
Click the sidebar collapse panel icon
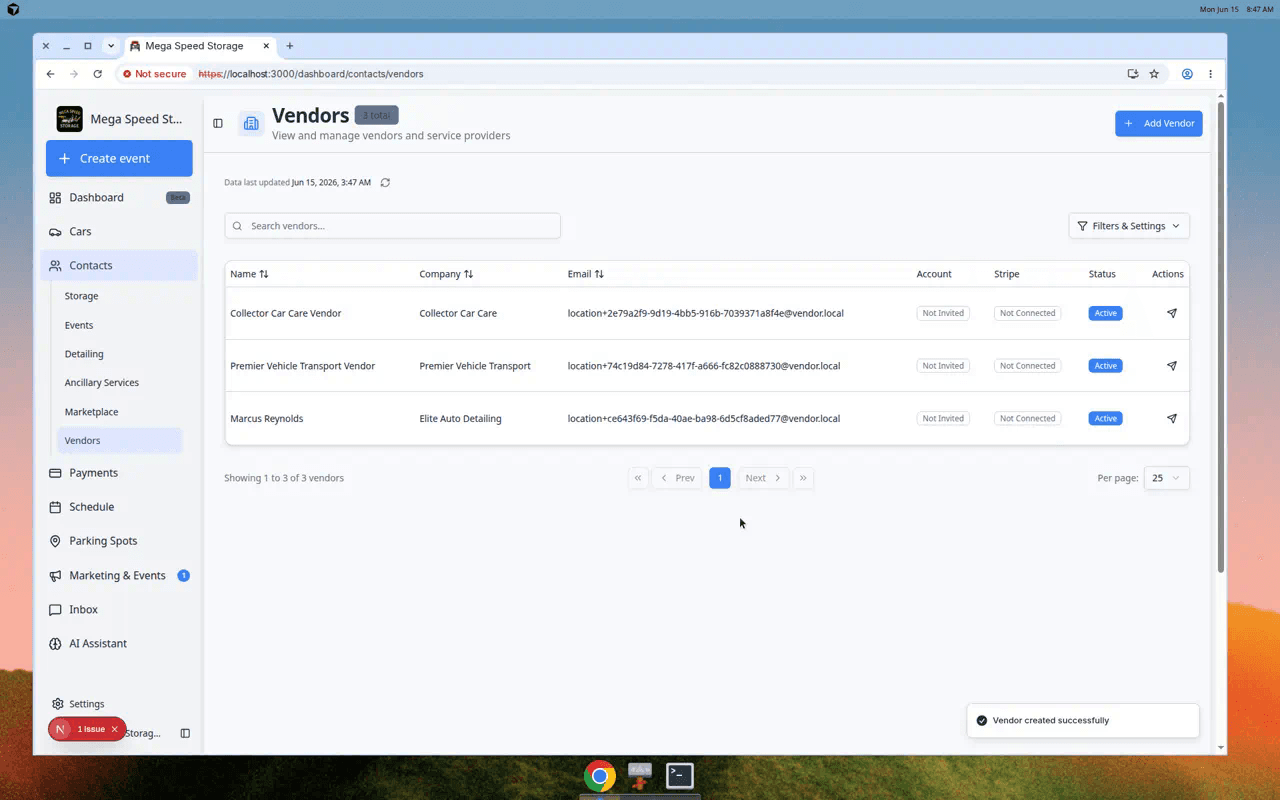[x=218, y=123]
